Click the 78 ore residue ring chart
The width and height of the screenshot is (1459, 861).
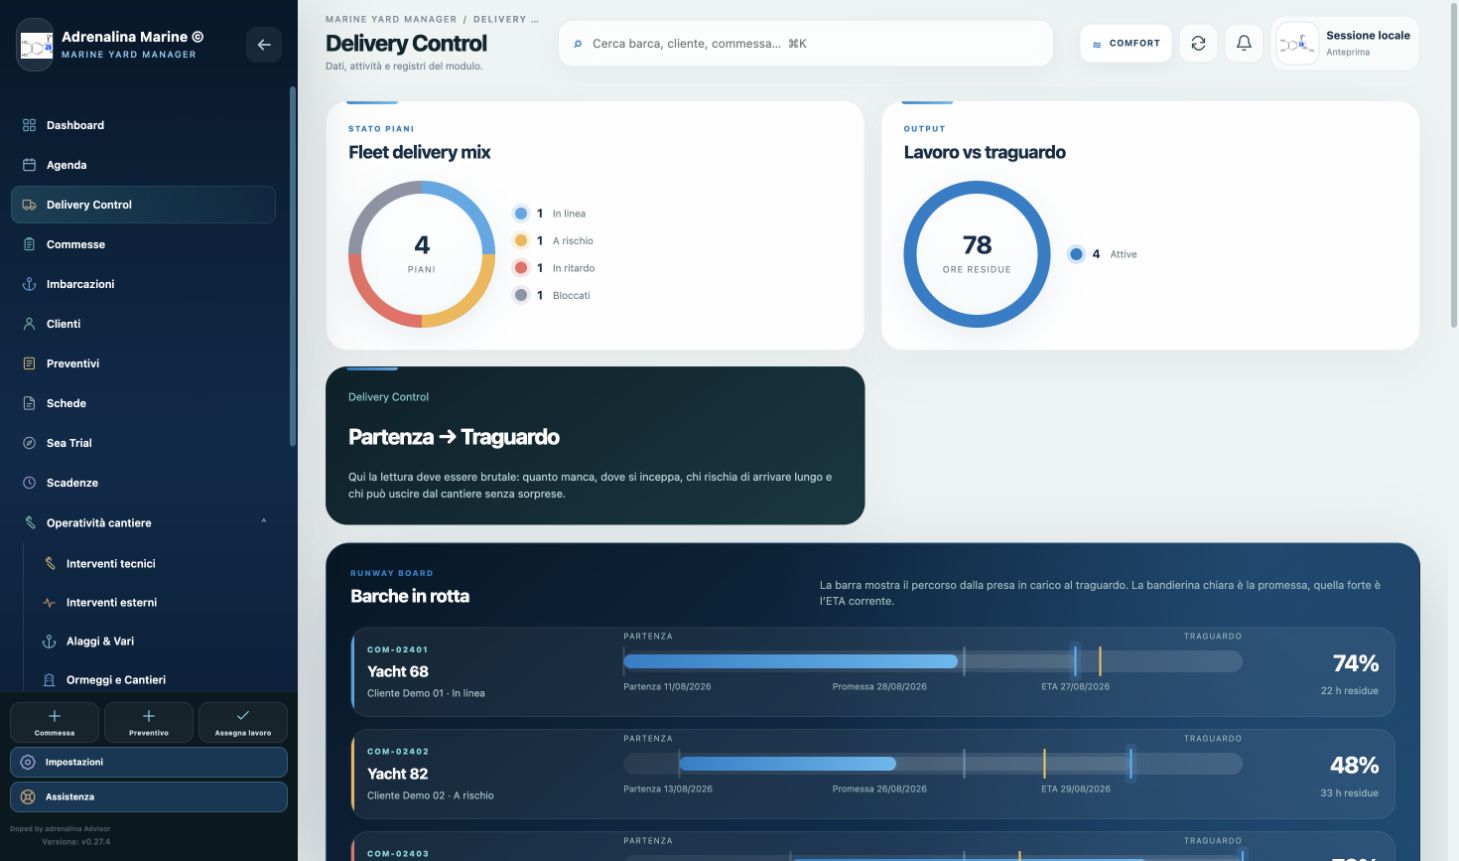tap(977, 254)
